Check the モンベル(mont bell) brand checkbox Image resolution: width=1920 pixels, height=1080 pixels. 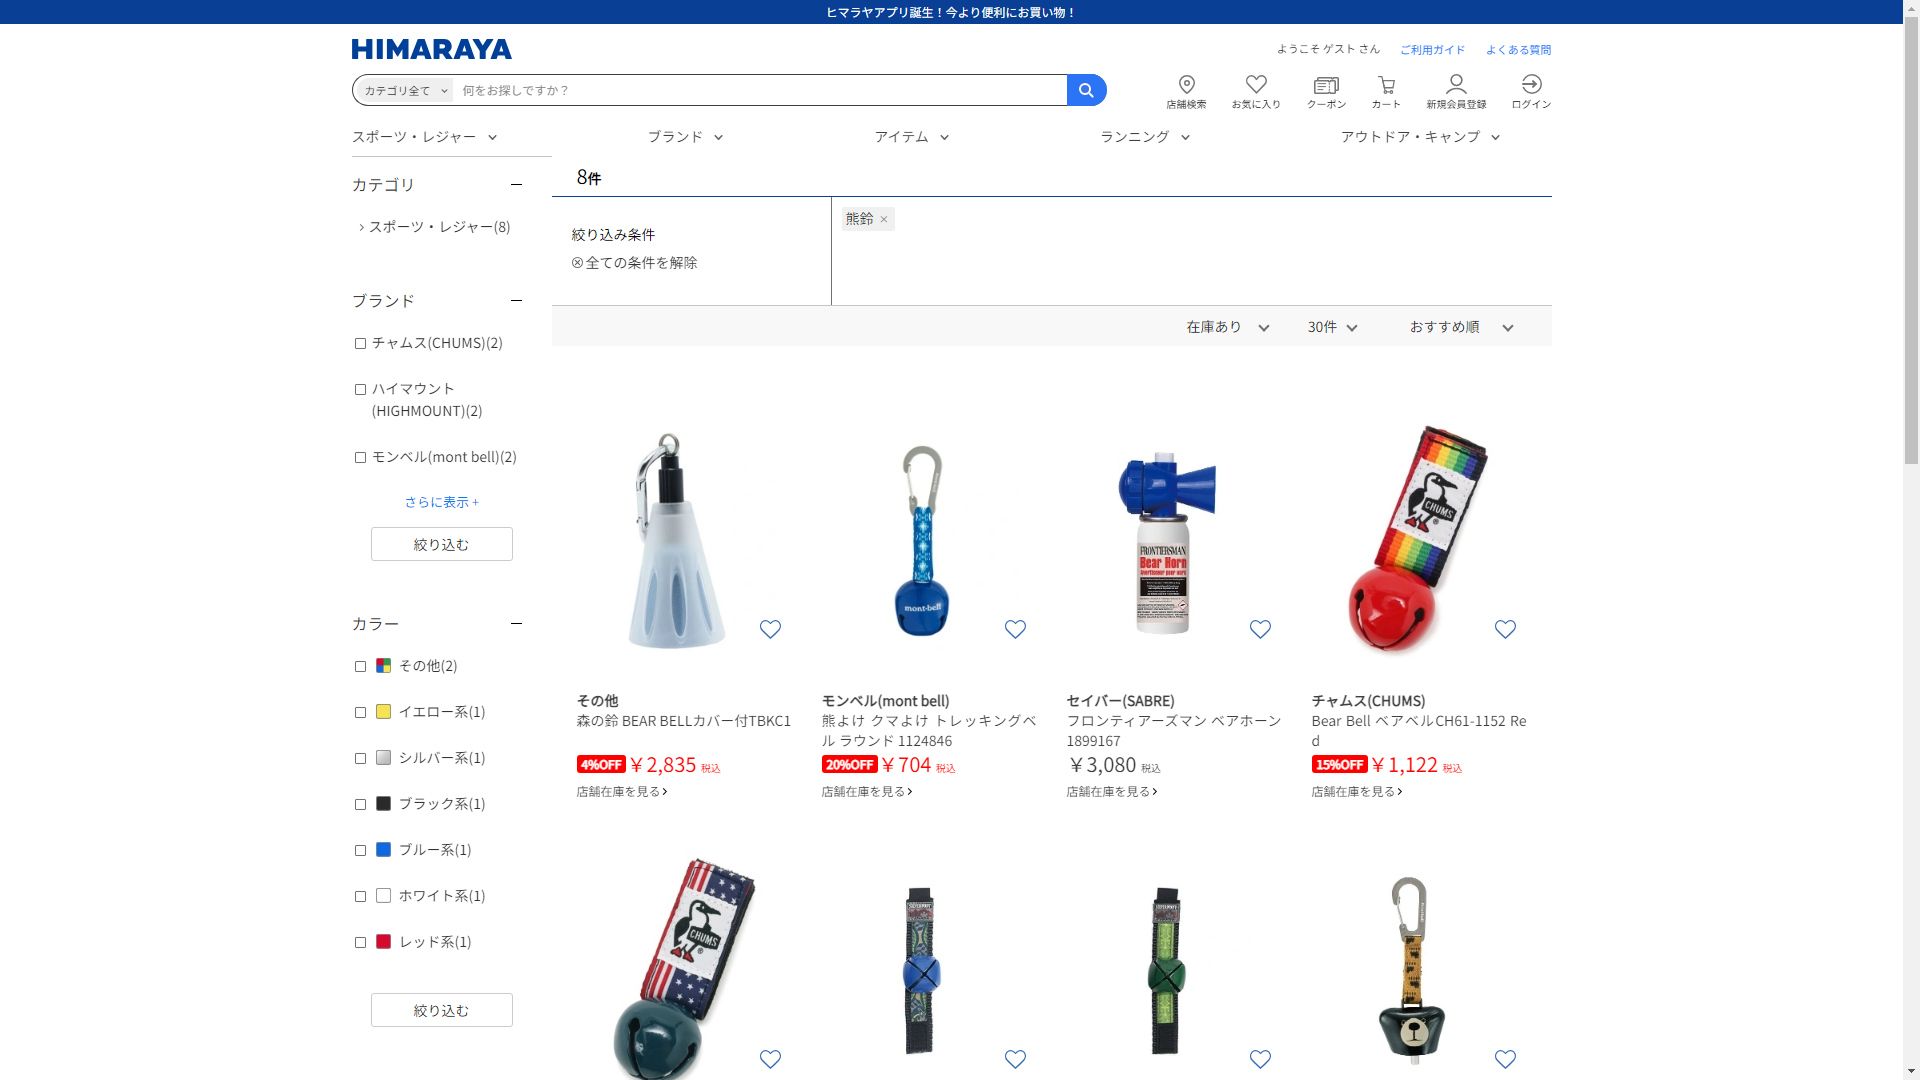(360, 457)
